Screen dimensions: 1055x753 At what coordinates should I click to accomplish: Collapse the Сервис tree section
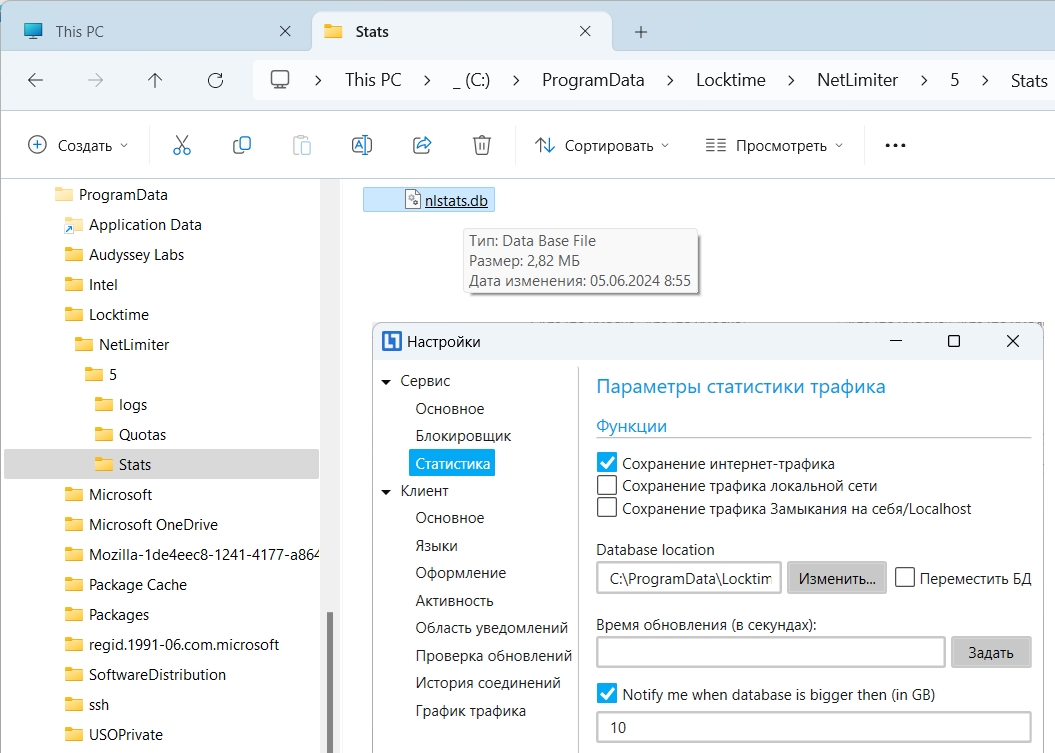pos(386,382)
